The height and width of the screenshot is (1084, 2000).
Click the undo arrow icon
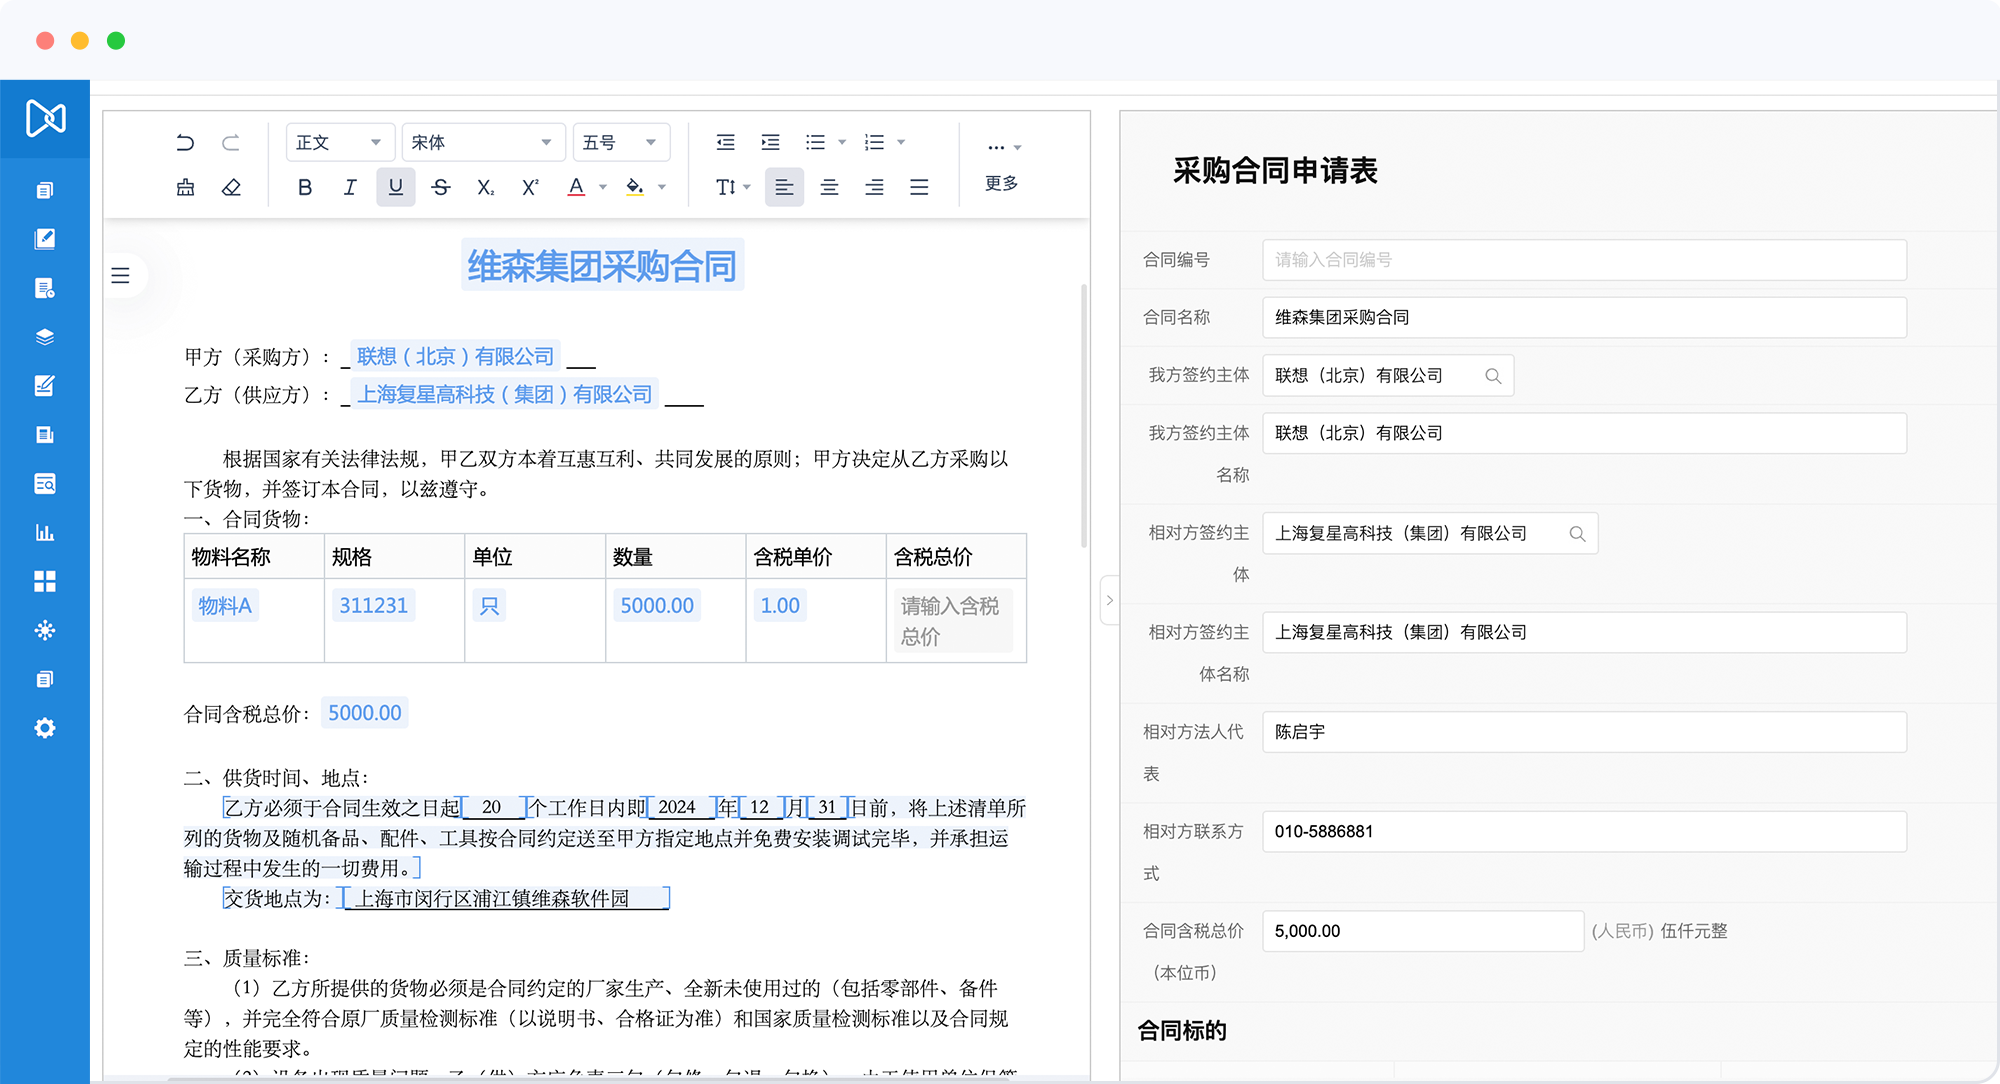pyautogui.click(x=185, y=142)
